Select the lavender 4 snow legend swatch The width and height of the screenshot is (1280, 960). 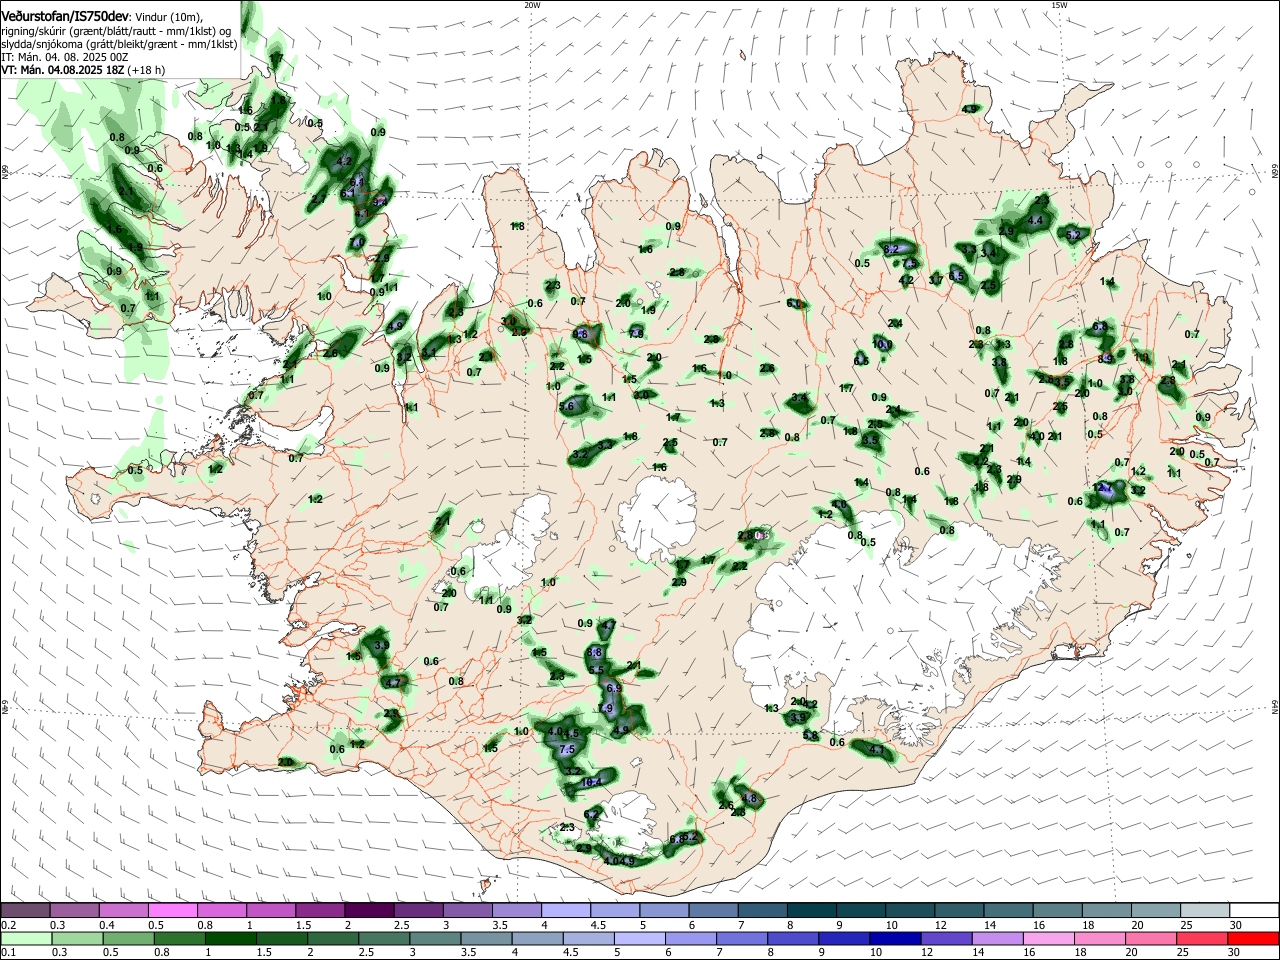coord(565,911)
